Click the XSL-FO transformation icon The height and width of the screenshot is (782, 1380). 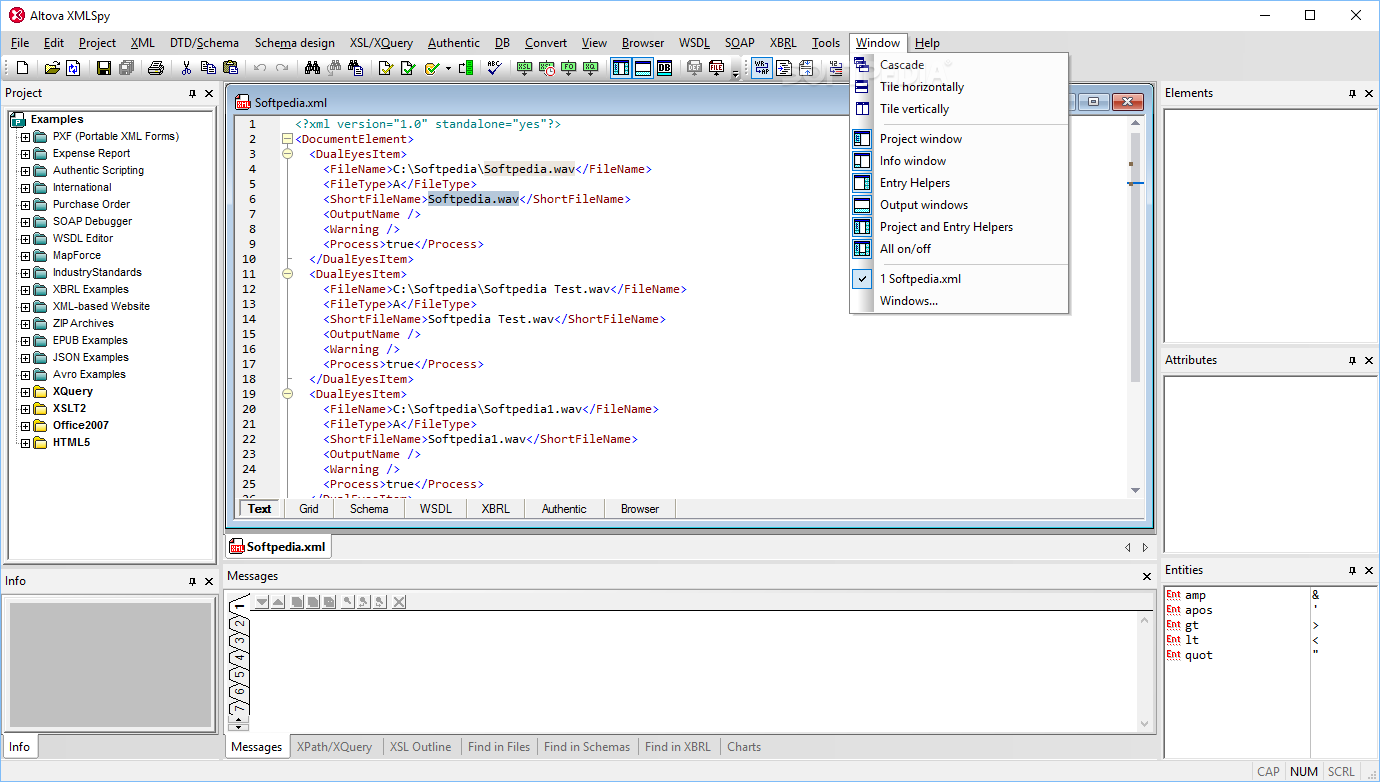coord(569,68)
